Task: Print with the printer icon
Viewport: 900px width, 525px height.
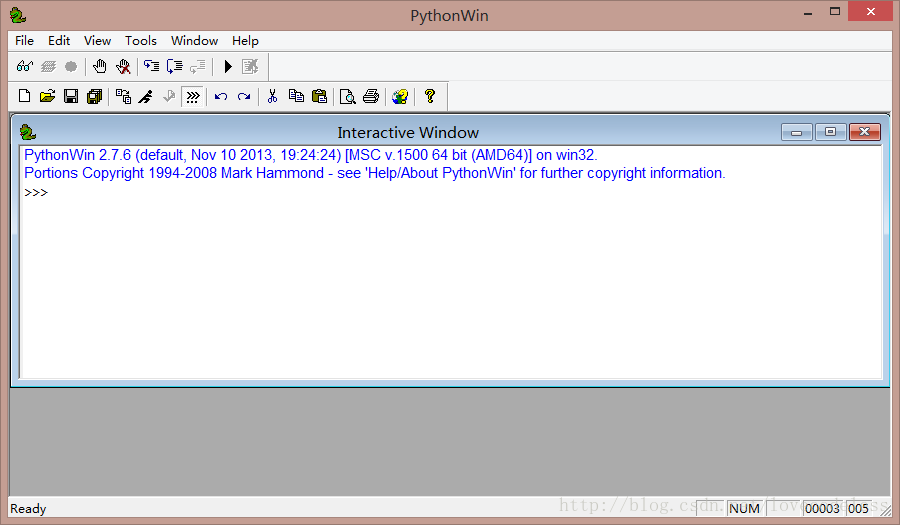Action: click(371, 96)
